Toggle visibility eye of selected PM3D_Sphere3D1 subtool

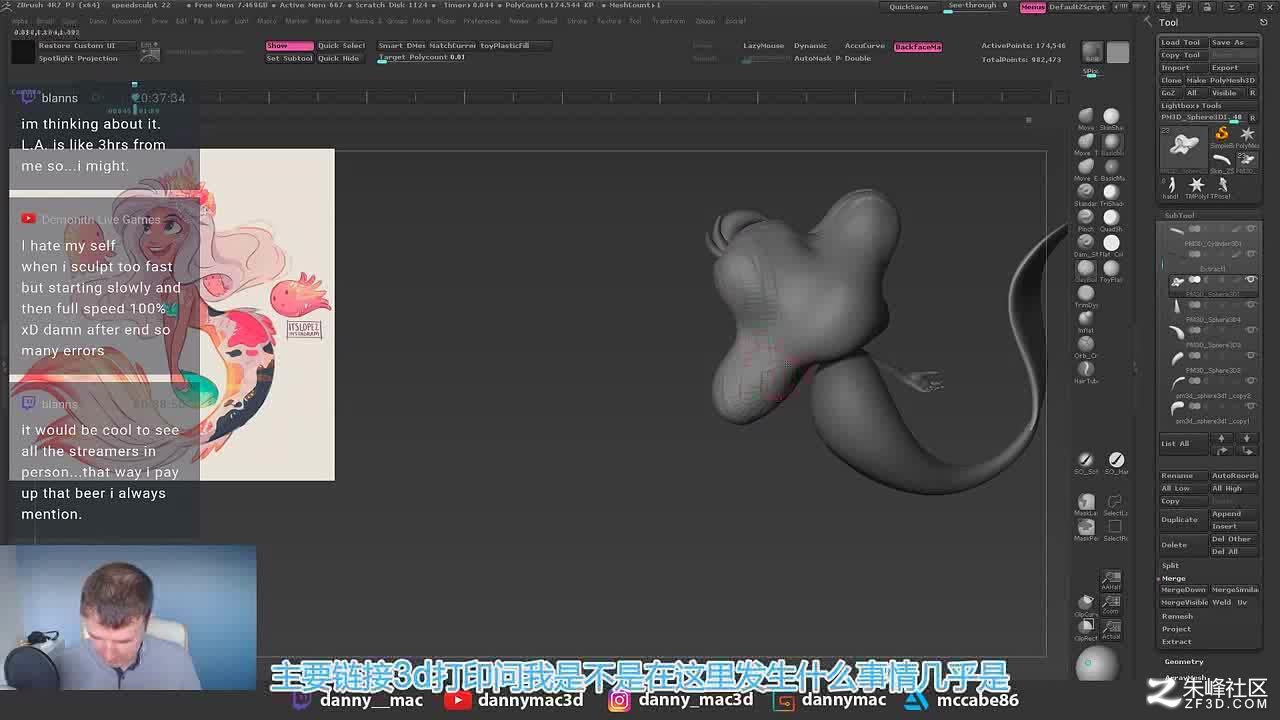click(x=1251, y=280)
